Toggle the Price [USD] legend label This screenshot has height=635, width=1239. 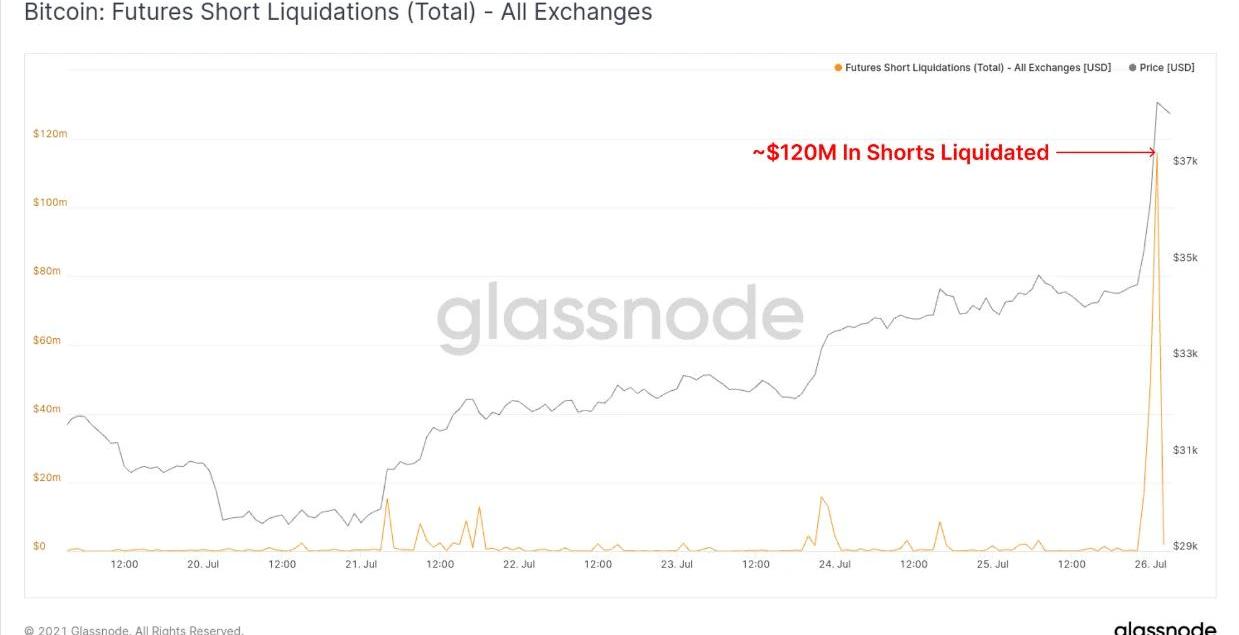pos(1166,68)
